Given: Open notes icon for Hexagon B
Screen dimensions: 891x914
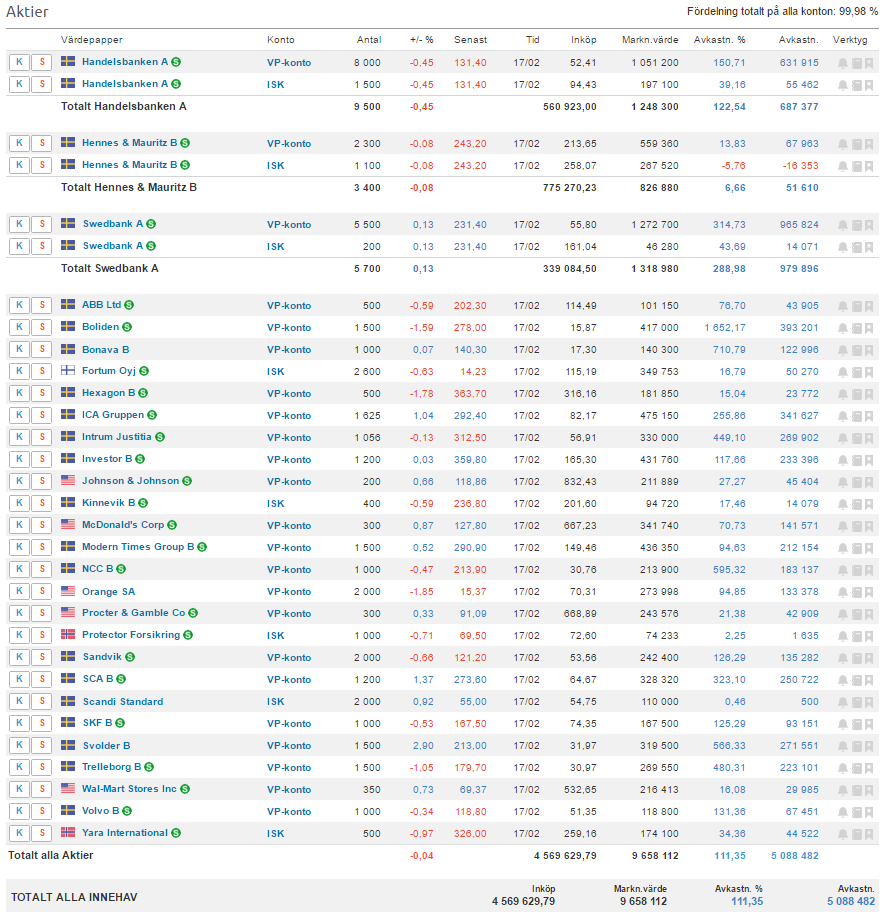Looking at the screenshot, I should 857,394.
